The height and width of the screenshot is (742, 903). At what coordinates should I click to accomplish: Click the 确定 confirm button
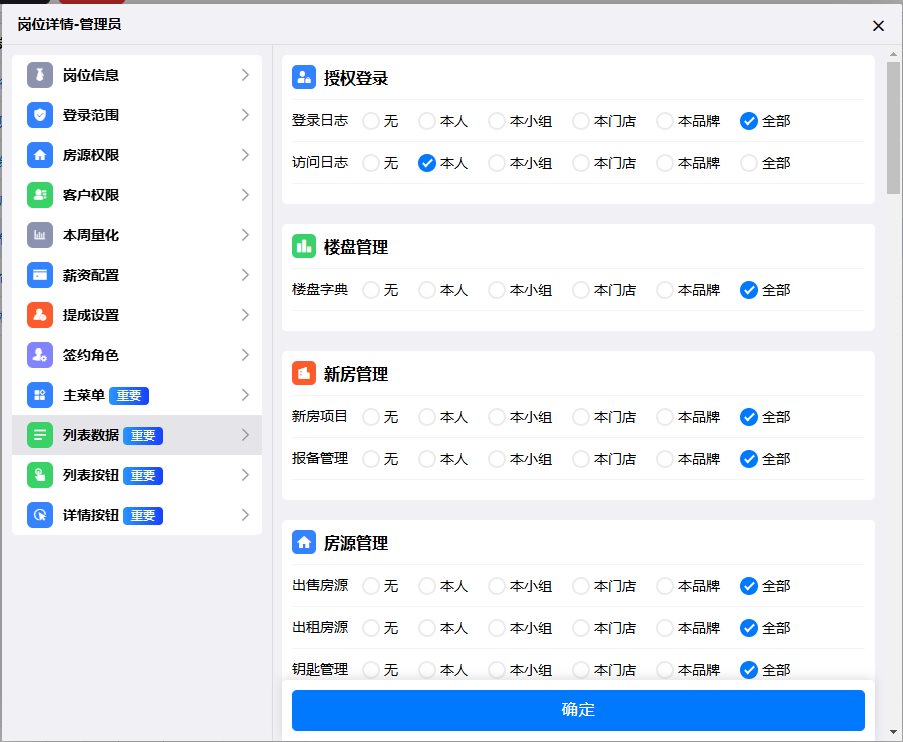(578, 710)
